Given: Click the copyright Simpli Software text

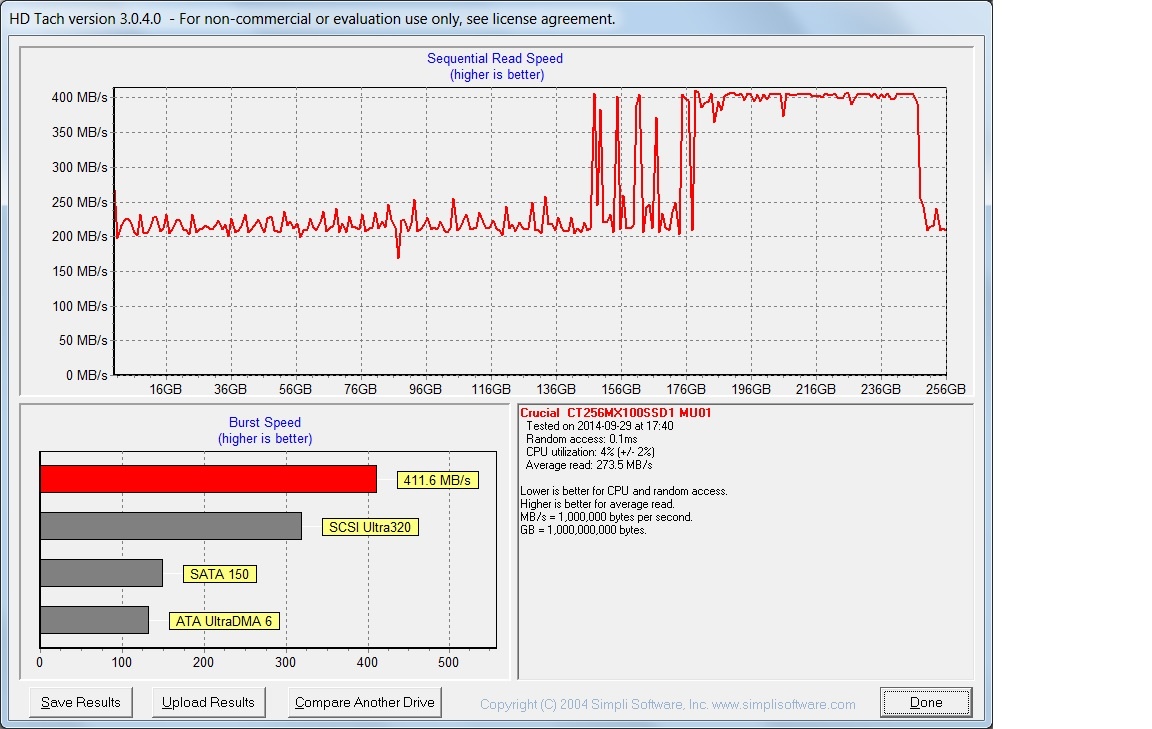Looking at the screenshot, I should pos(668,705).
